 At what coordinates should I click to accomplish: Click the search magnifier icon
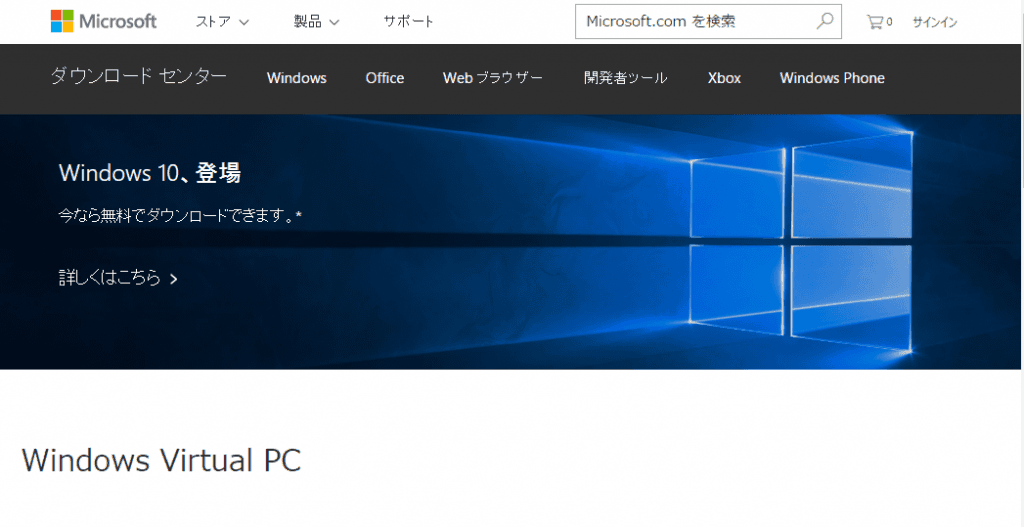point(824,21)
